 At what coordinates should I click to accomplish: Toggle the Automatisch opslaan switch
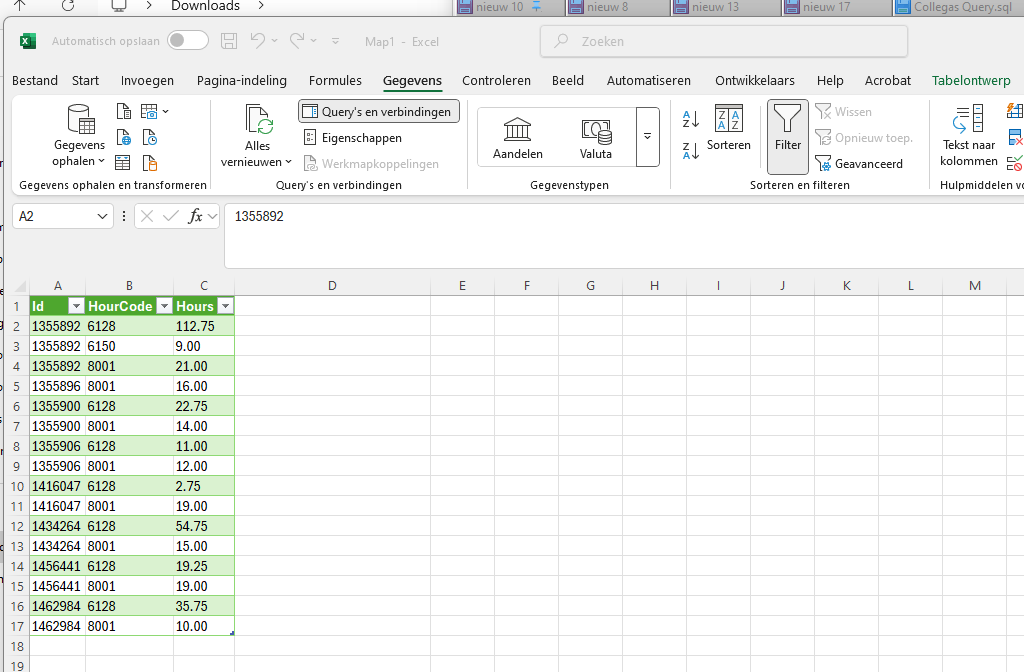(188, 41)
